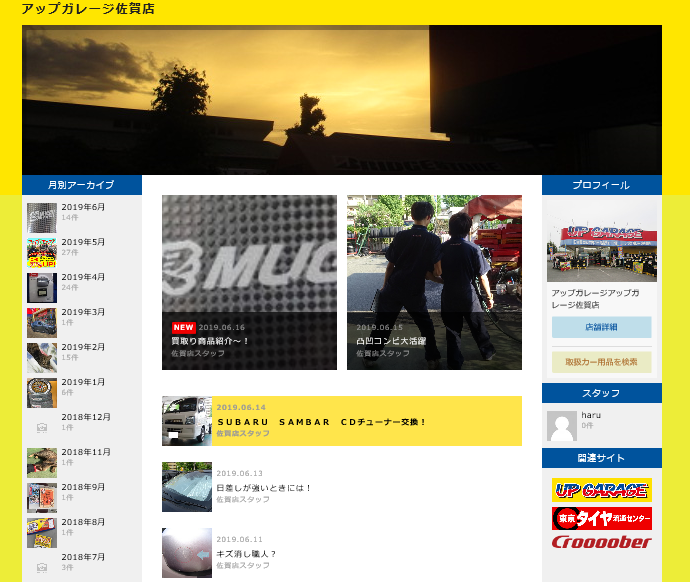This screenshot has width=690, height=582.
Task: Click the 2018年11月 archive thumbnail
Action: click(x=42, y=463)
